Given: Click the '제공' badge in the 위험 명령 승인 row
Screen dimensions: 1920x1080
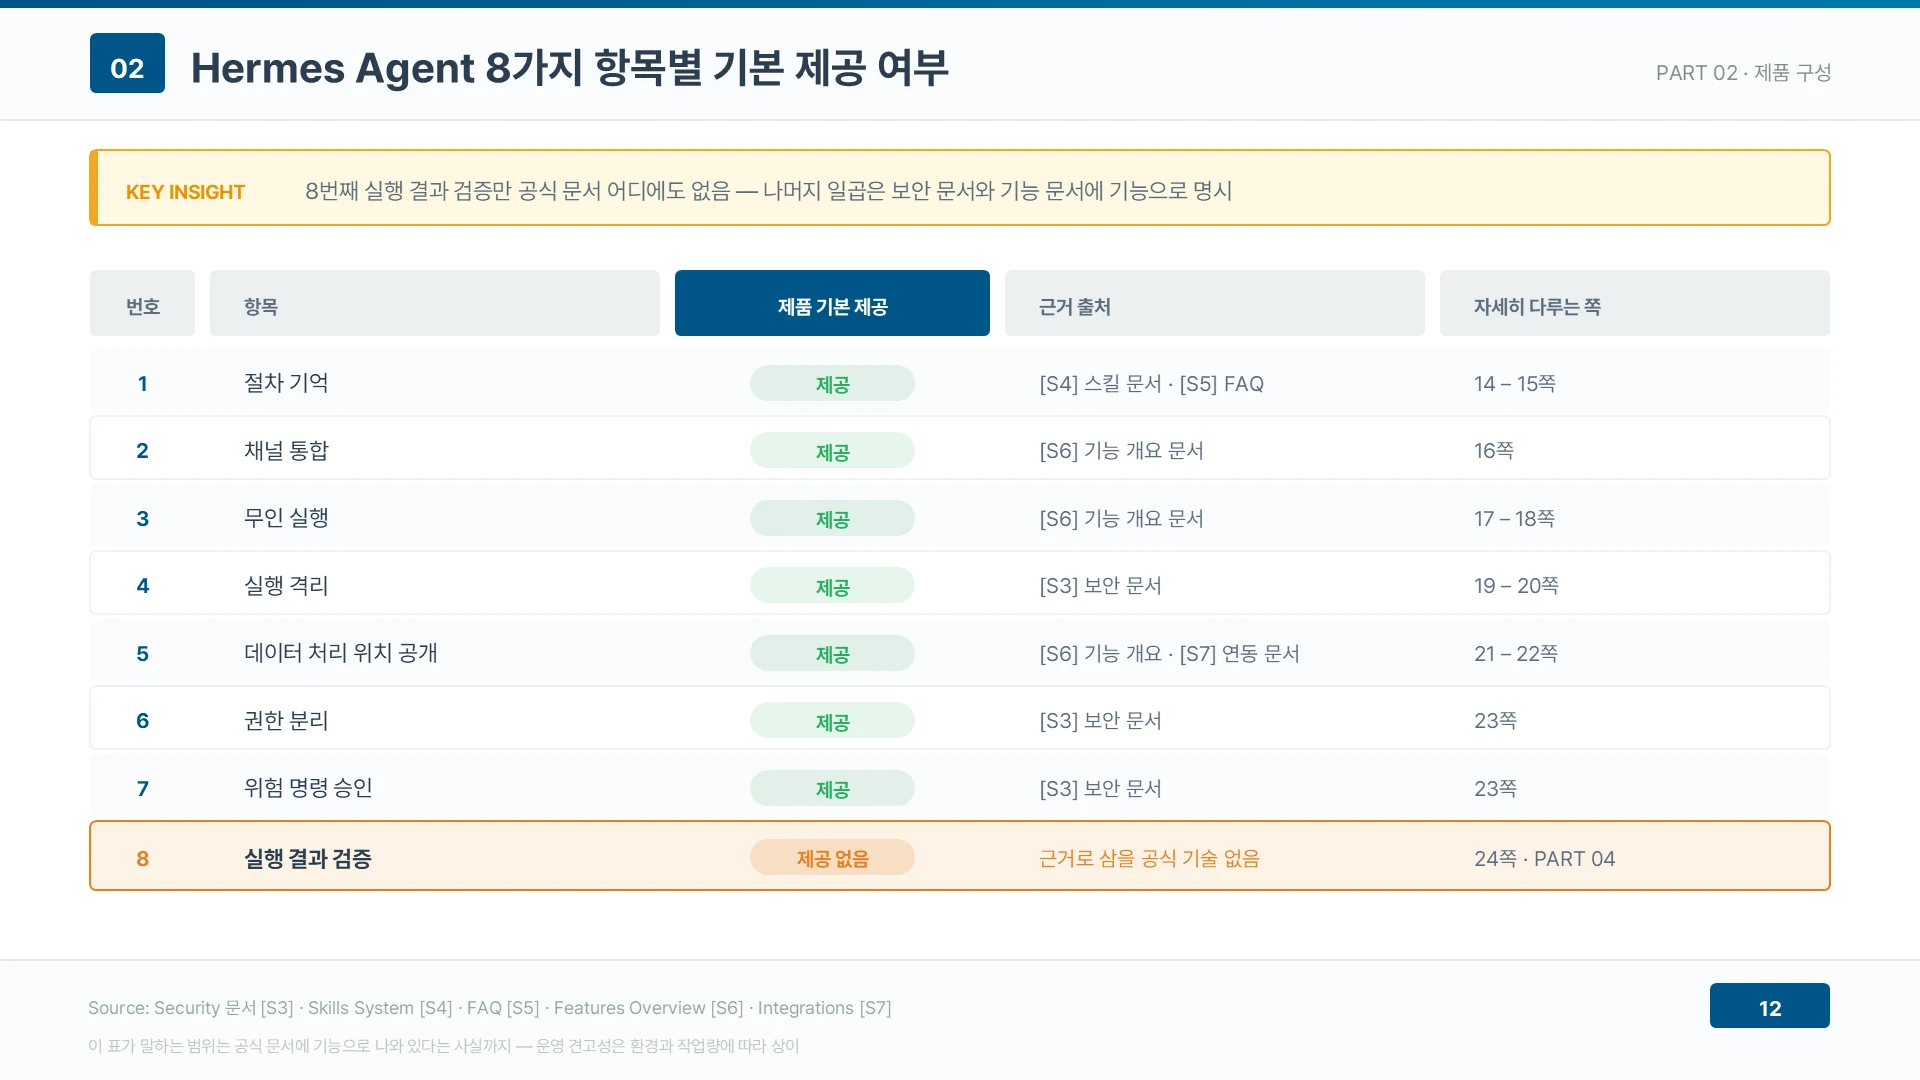Looking at the screenshot, I should (832, 788).
